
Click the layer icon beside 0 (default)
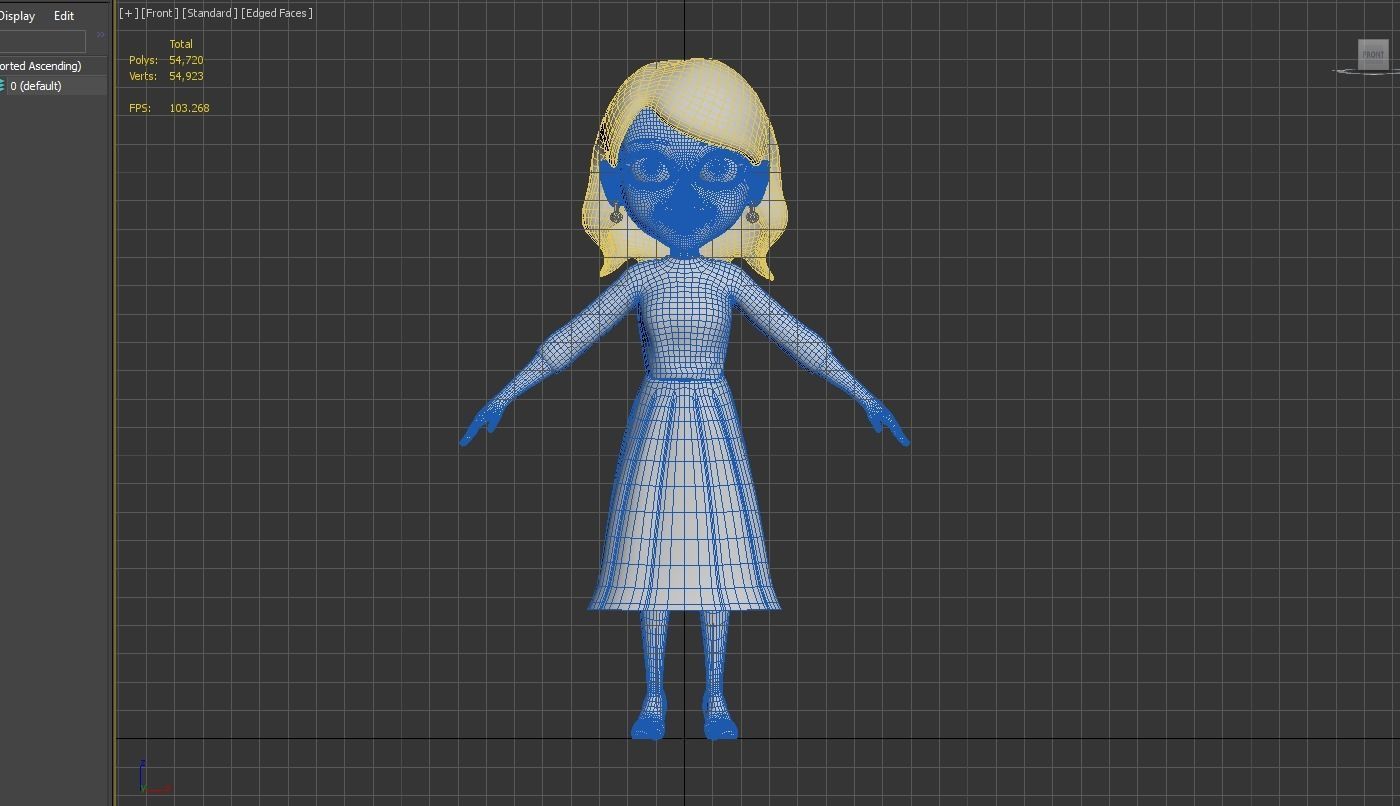click(x=2, y=86)
